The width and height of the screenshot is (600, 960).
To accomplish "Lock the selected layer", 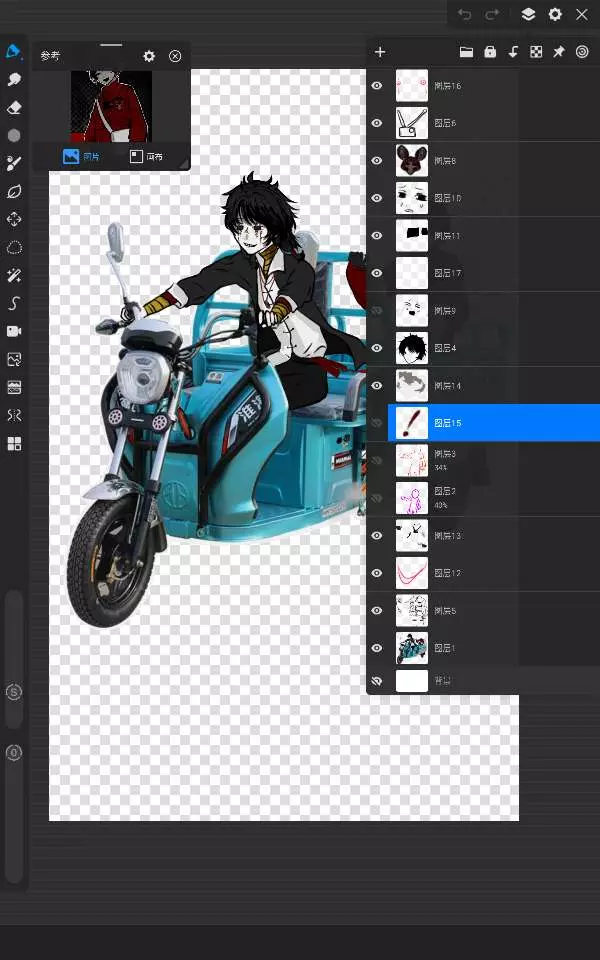I will coord(490,52).
